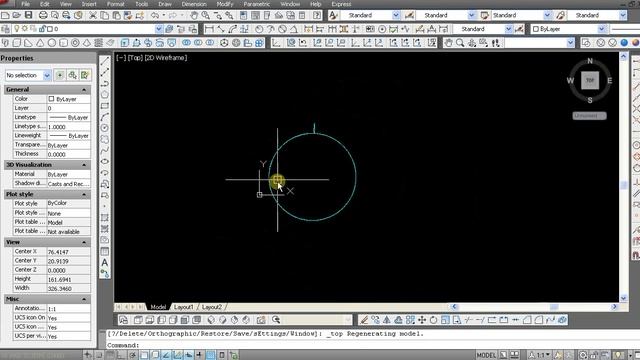Select the Line tool in Draw toolbar
This screenshot has width=640, height=360.
[x=105, y=61]
